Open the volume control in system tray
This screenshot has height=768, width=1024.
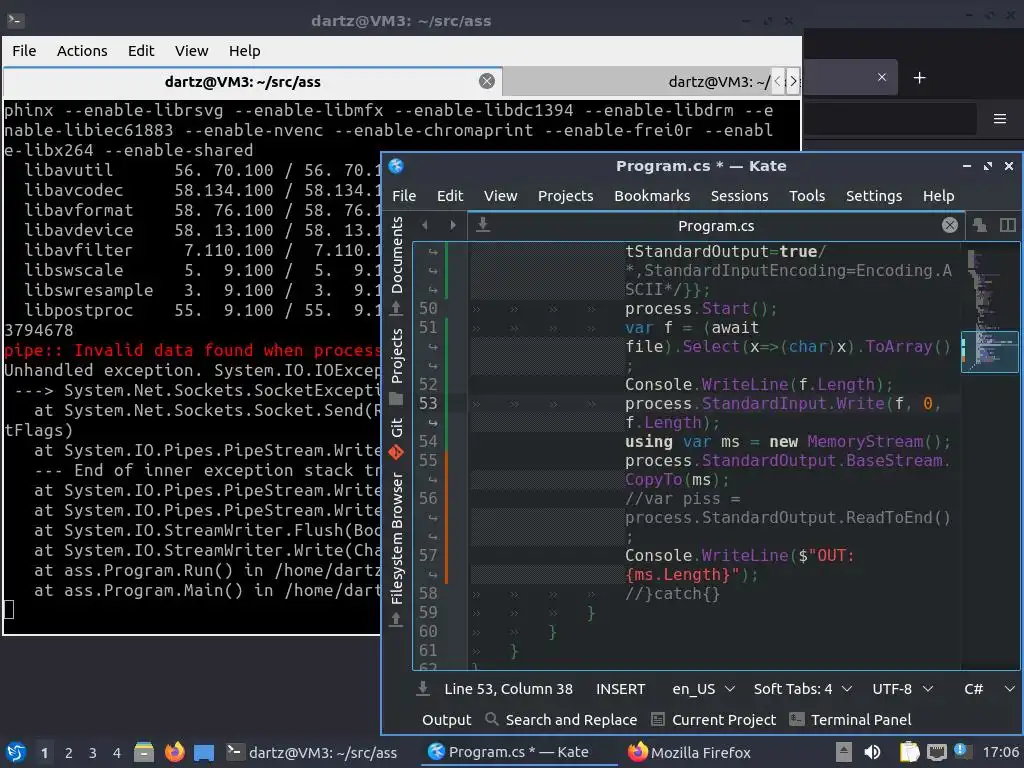tap(872, 752)
